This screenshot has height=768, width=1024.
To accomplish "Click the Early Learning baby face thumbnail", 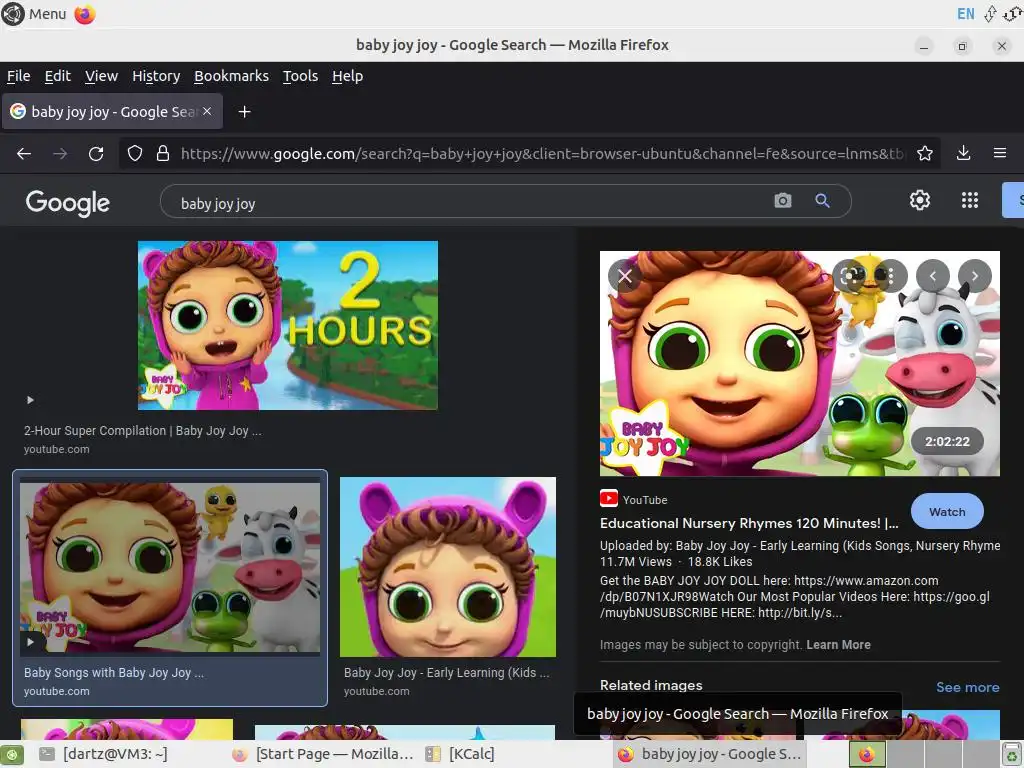I will click(448, 567).
